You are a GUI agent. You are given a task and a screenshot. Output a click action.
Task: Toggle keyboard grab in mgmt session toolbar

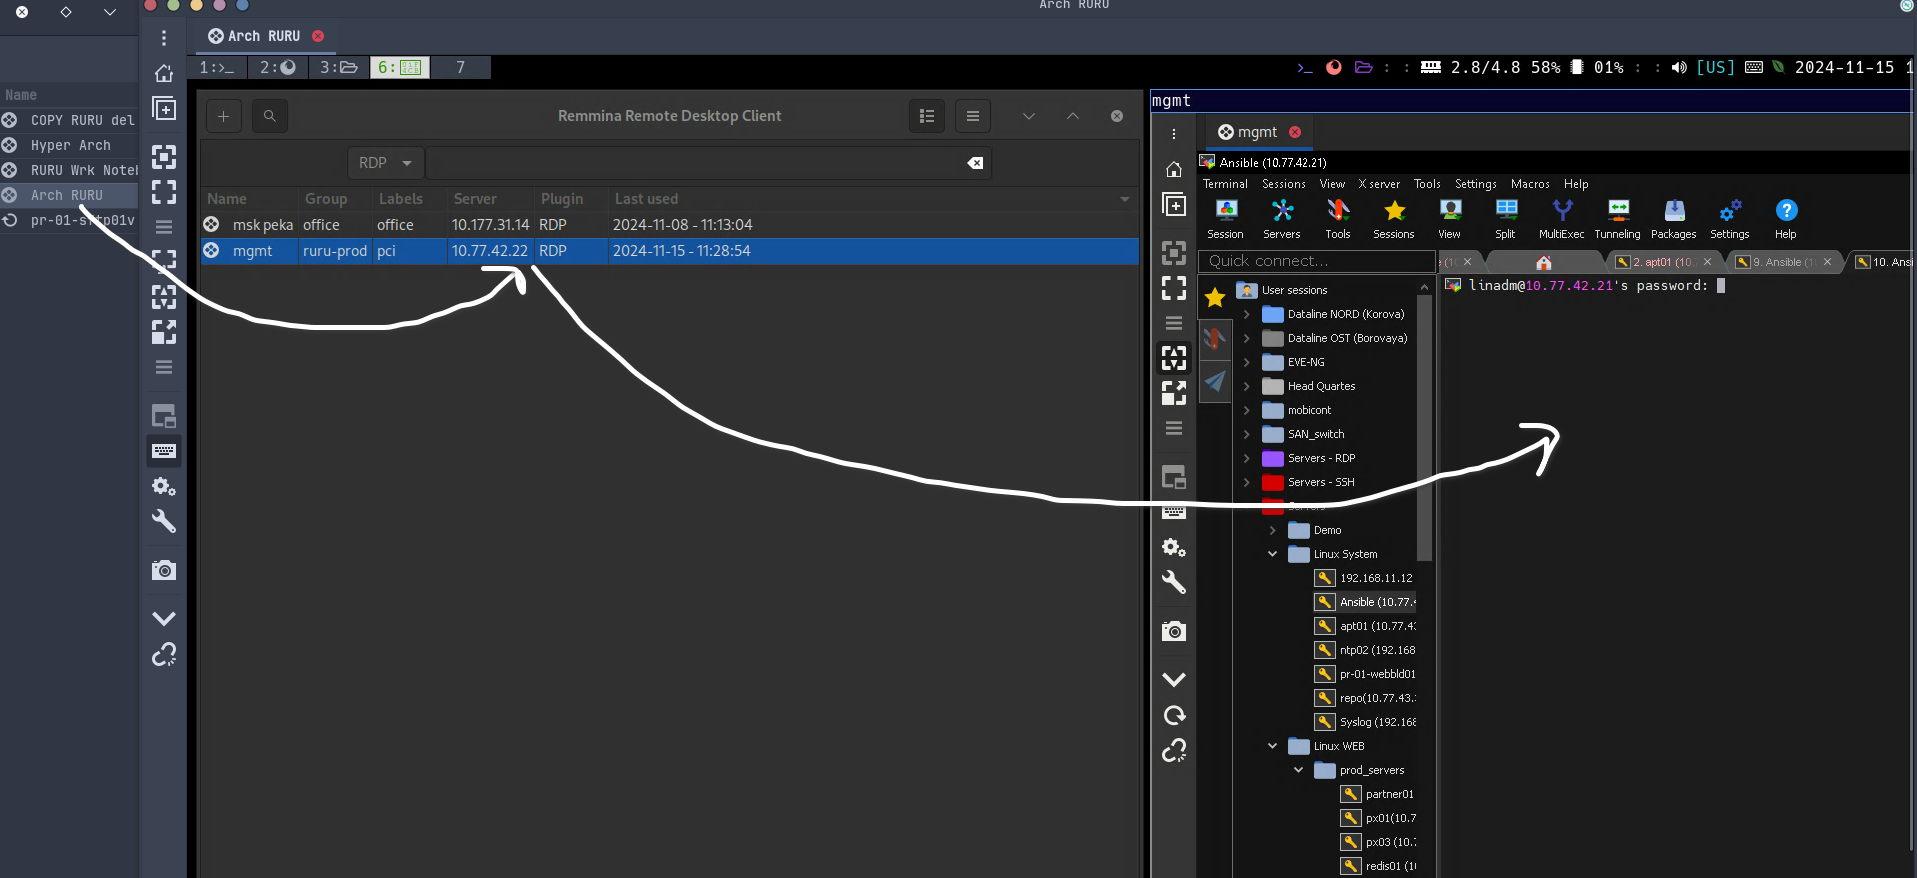(x=1174, y=512)
